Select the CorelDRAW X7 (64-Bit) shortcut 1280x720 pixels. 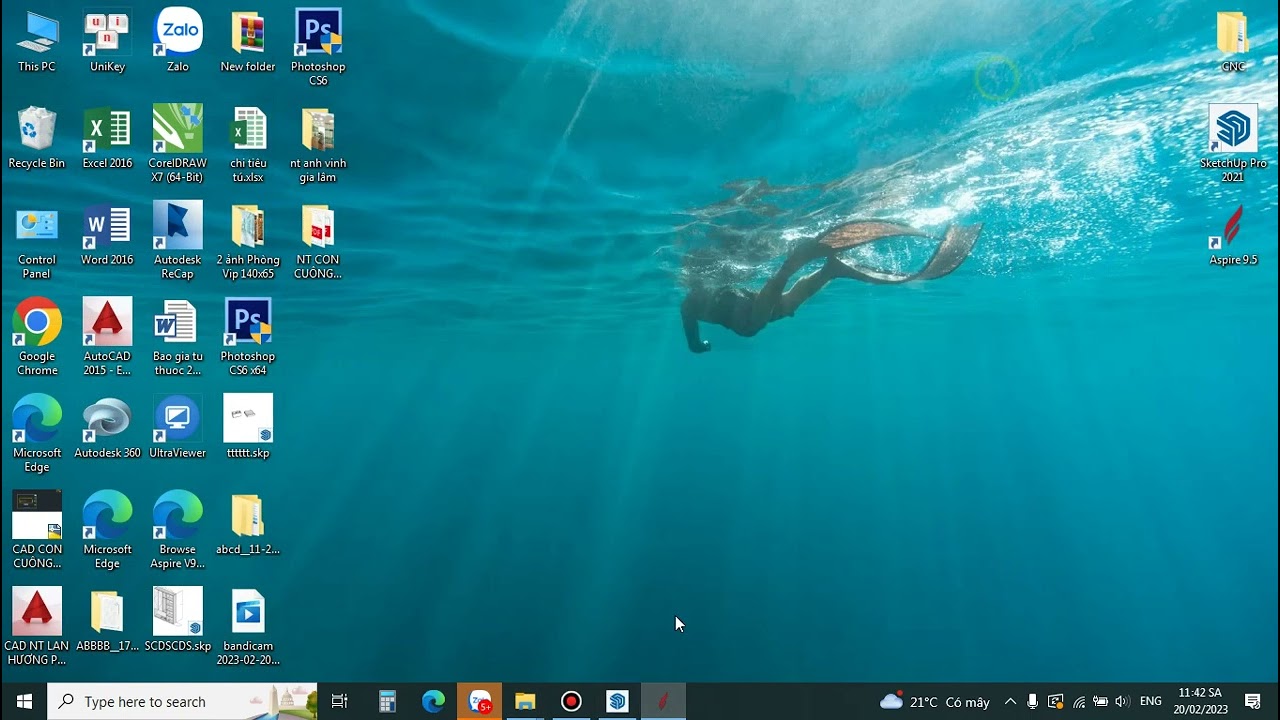click(177, 143)
